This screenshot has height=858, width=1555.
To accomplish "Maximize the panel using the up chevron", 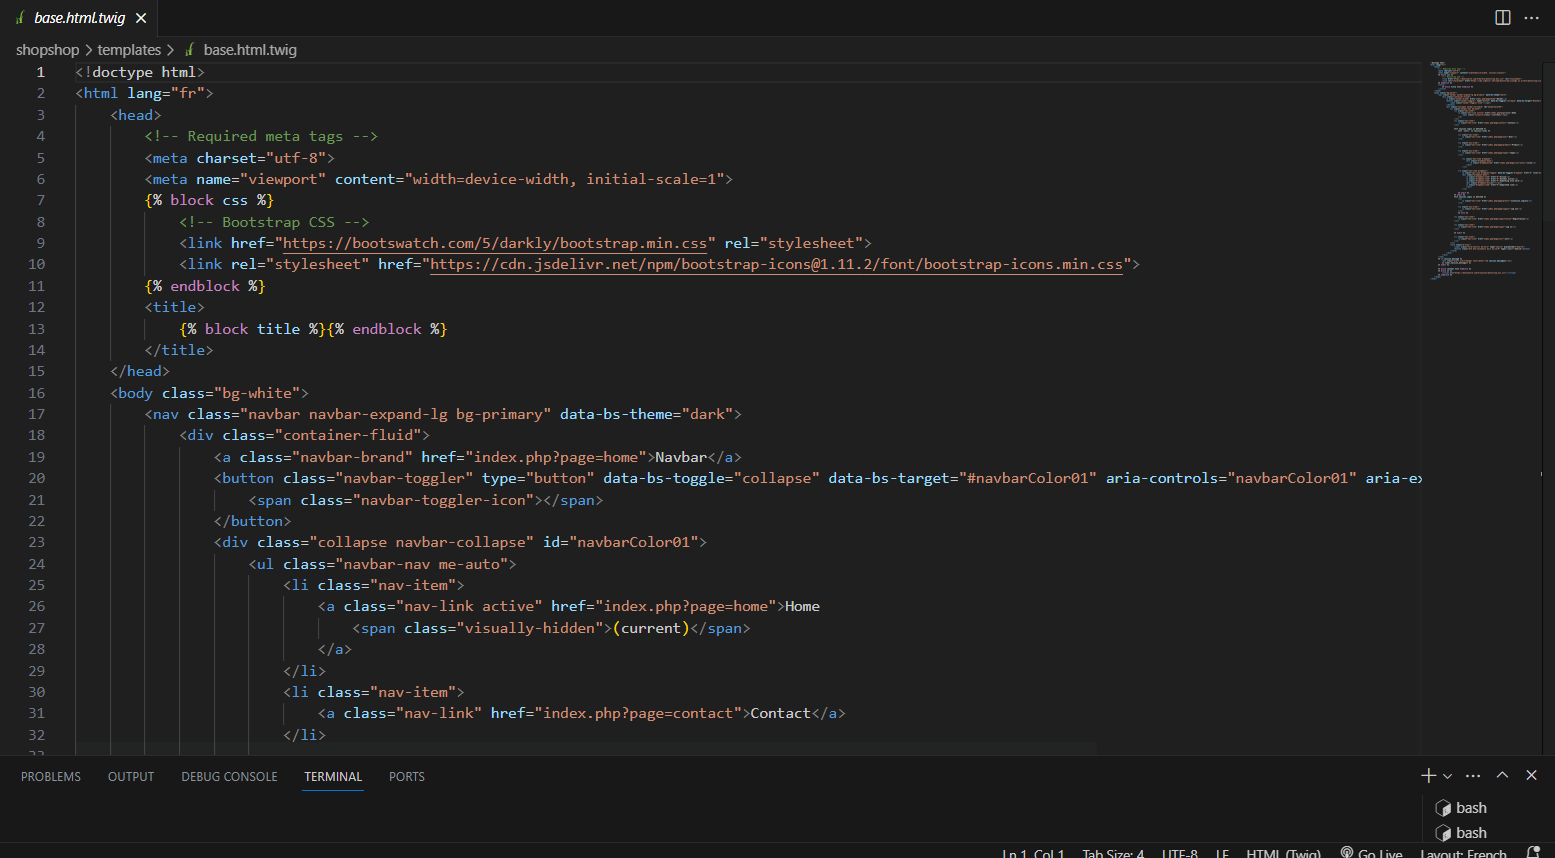I will click(1502, 776).
